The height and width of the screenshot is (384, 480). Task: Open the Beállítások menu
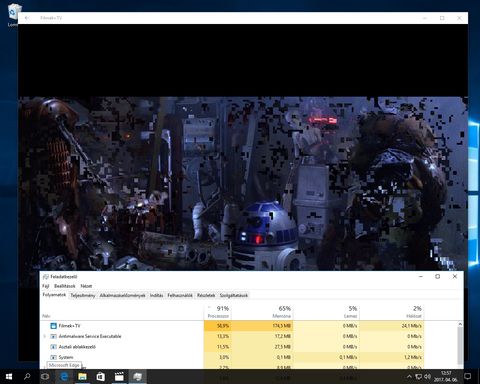(x=65, y=286)
